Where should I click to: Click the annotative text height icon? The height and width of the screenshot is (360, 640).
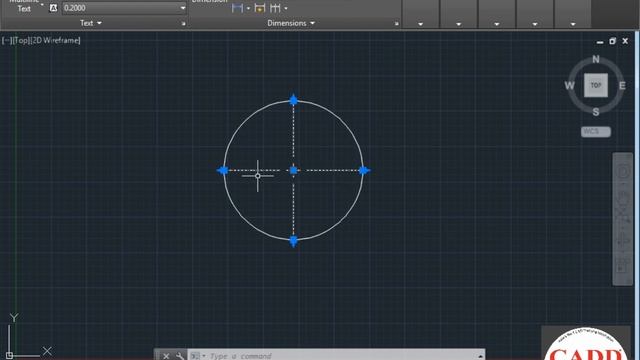pyautogui.click(x=53, y=8)
